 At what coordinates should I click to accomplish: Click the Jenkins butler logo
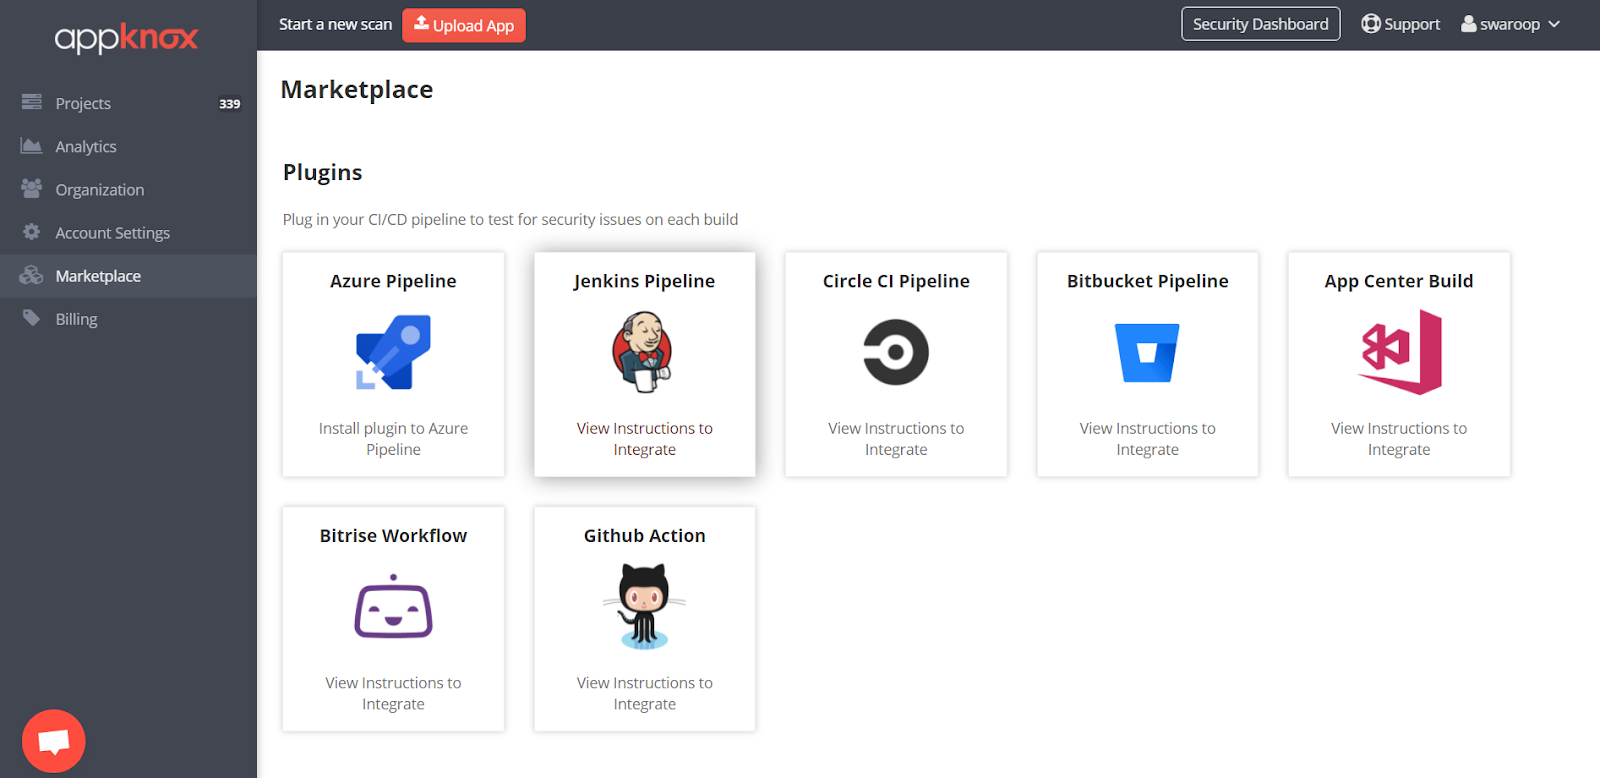click(x=643, y=352)
